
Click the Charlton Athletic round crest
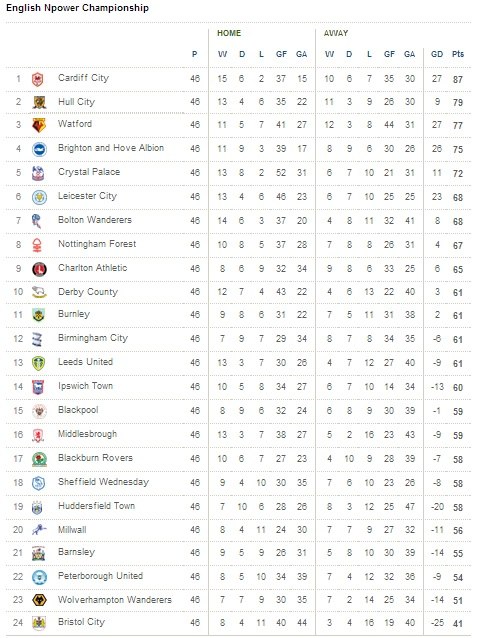click(x=39, y=269)
